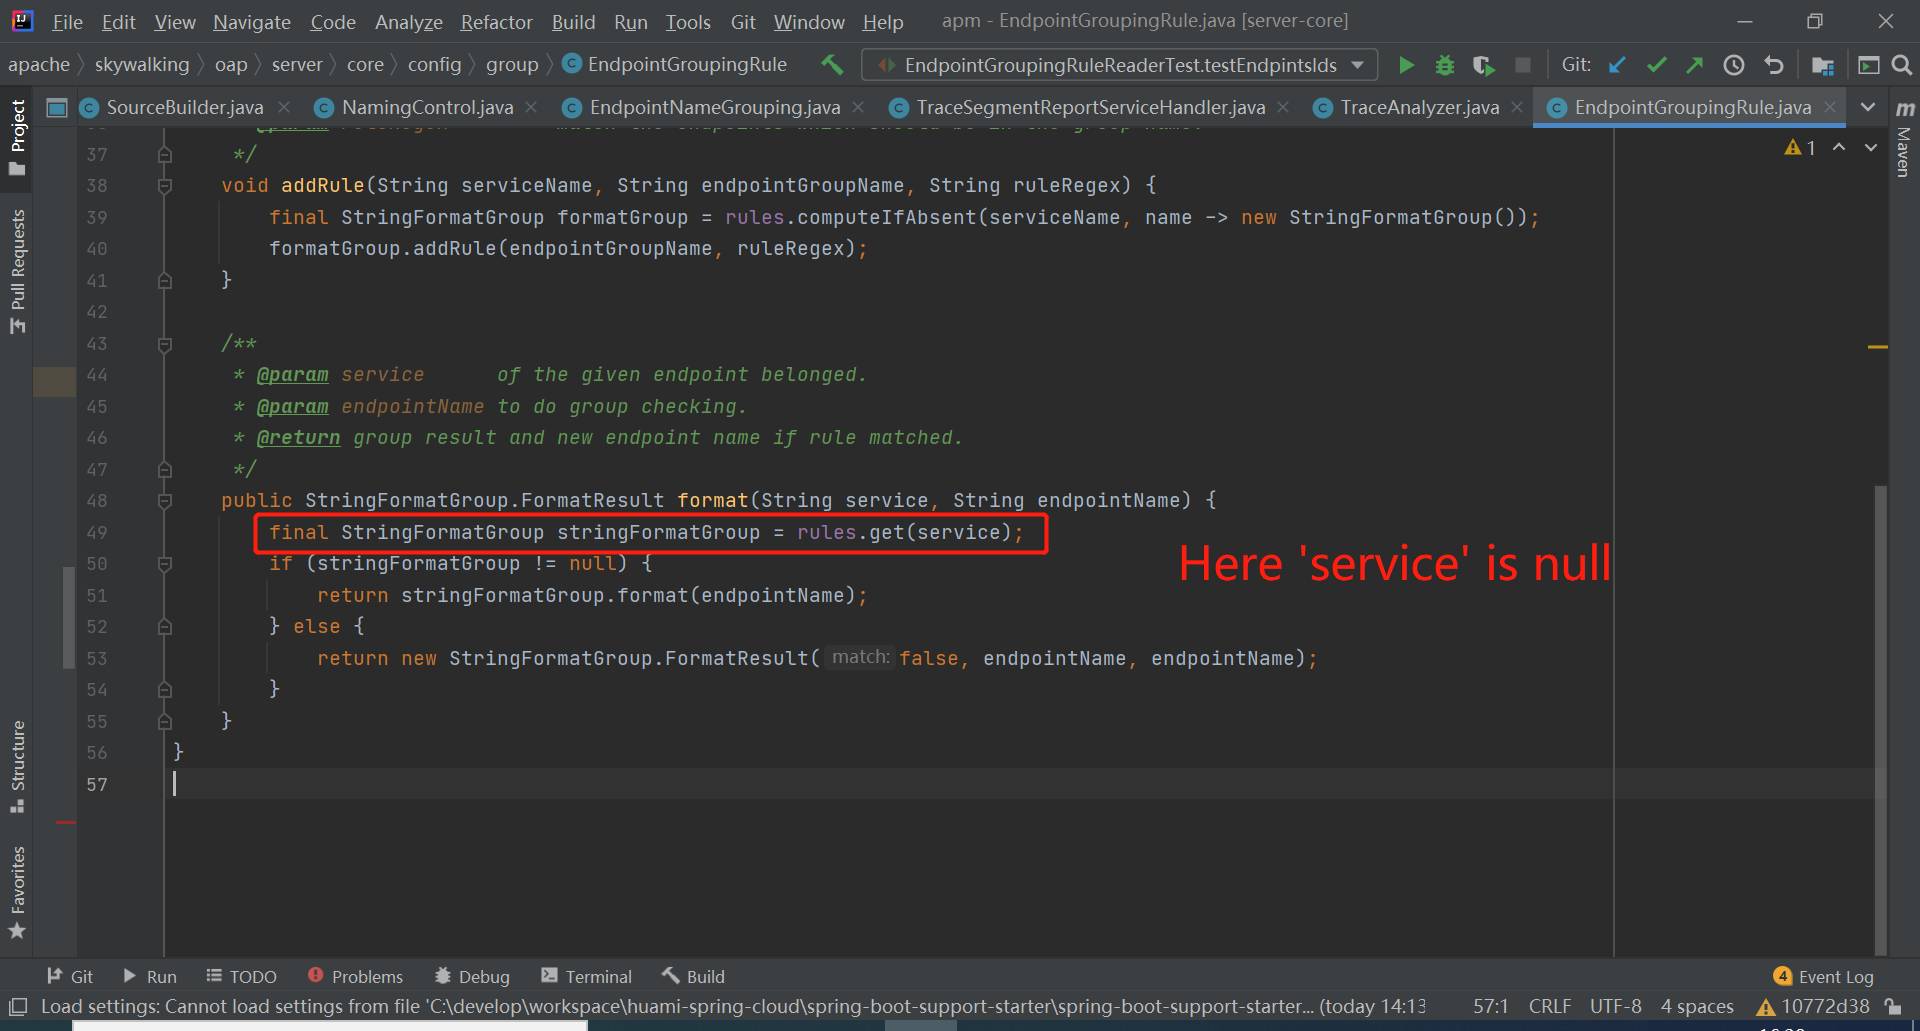This screenshot has height=1031, width=1920.
Task: Open the Event Log panel
Action: coord(1824,976)
